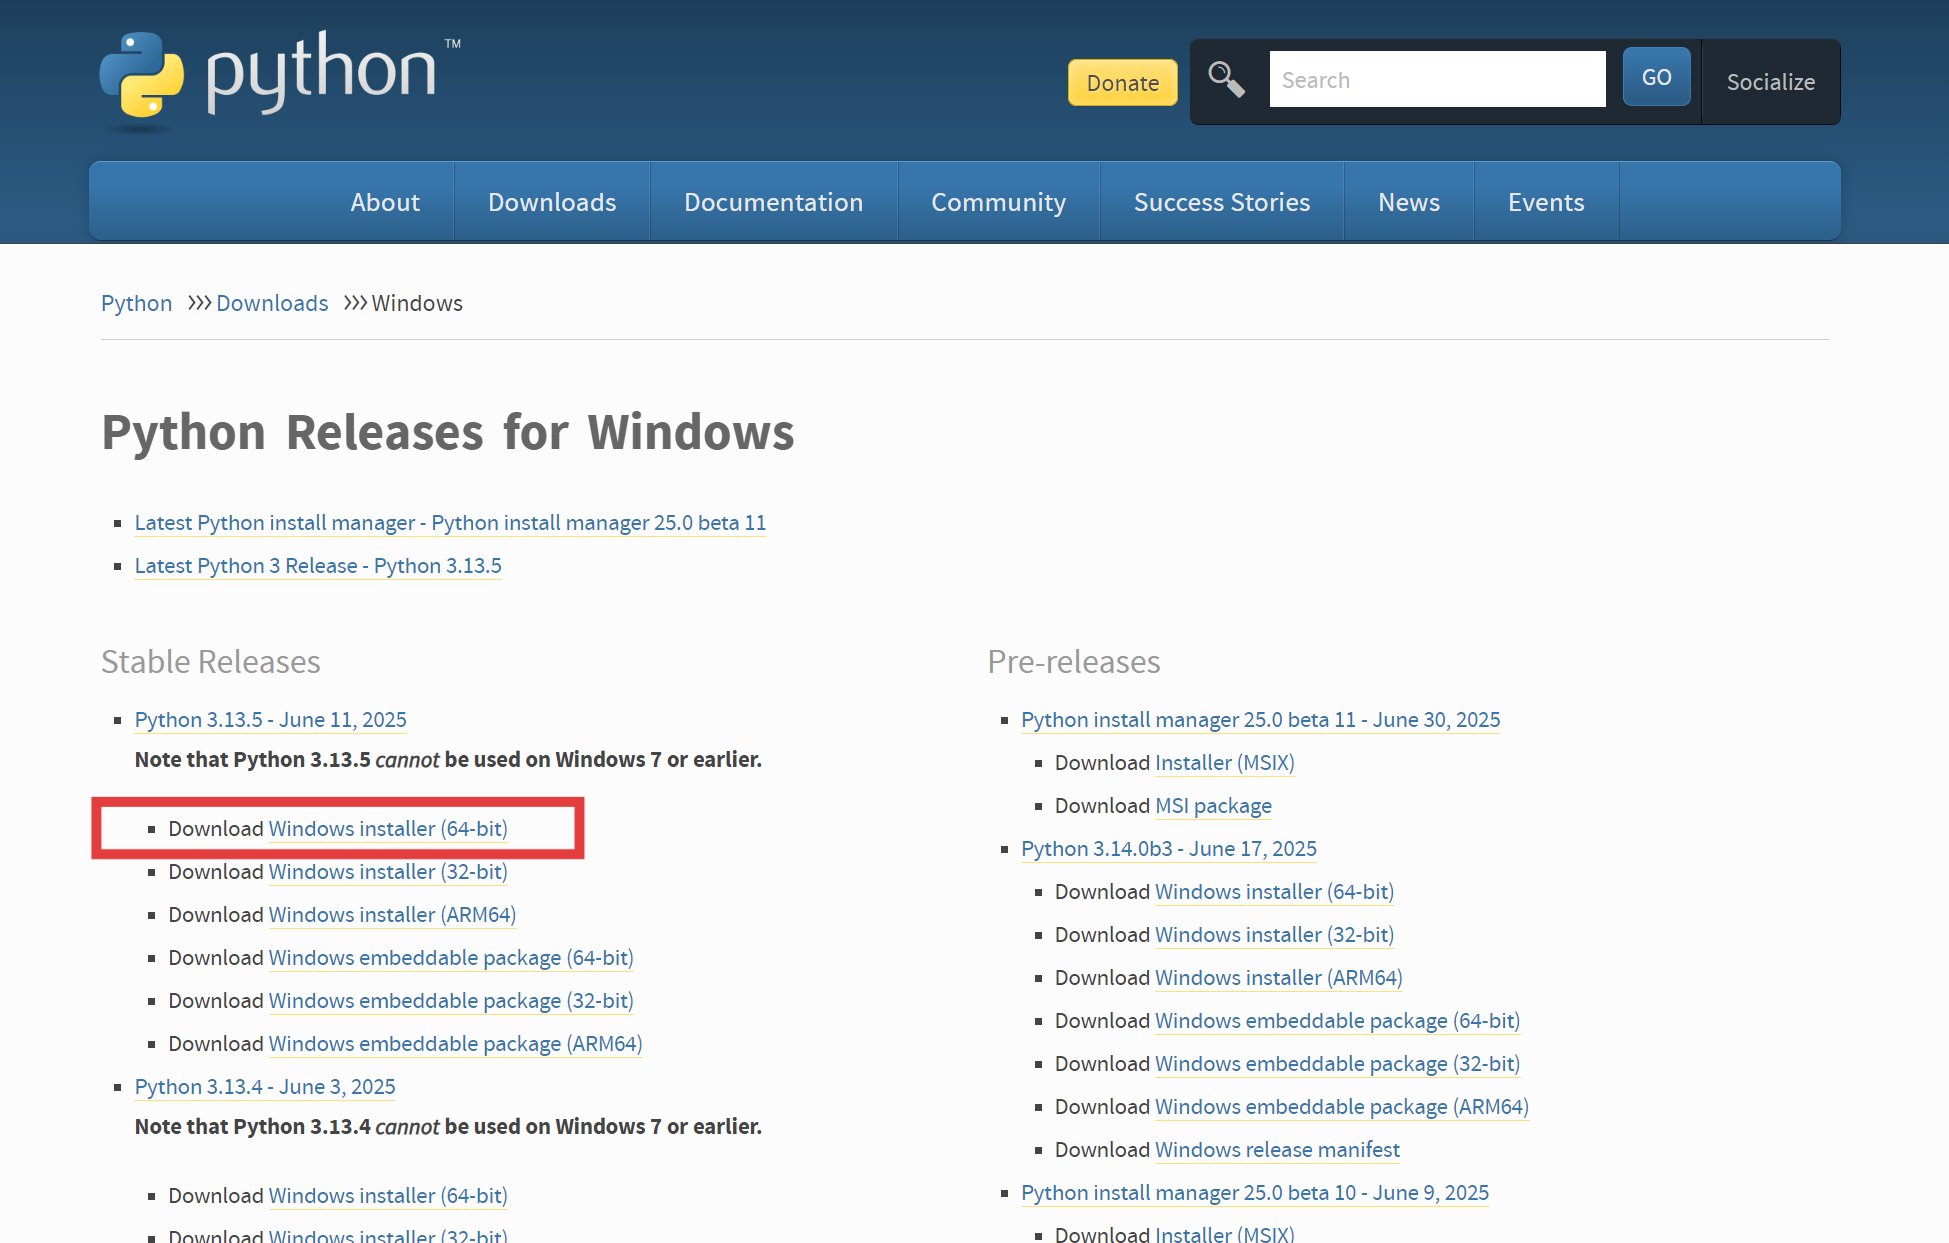Open Latest Python 3 Release - Python 3.13.5 link
Image resolution: width=1949 pixels, height=1243 pixels.
click(318, 566)
